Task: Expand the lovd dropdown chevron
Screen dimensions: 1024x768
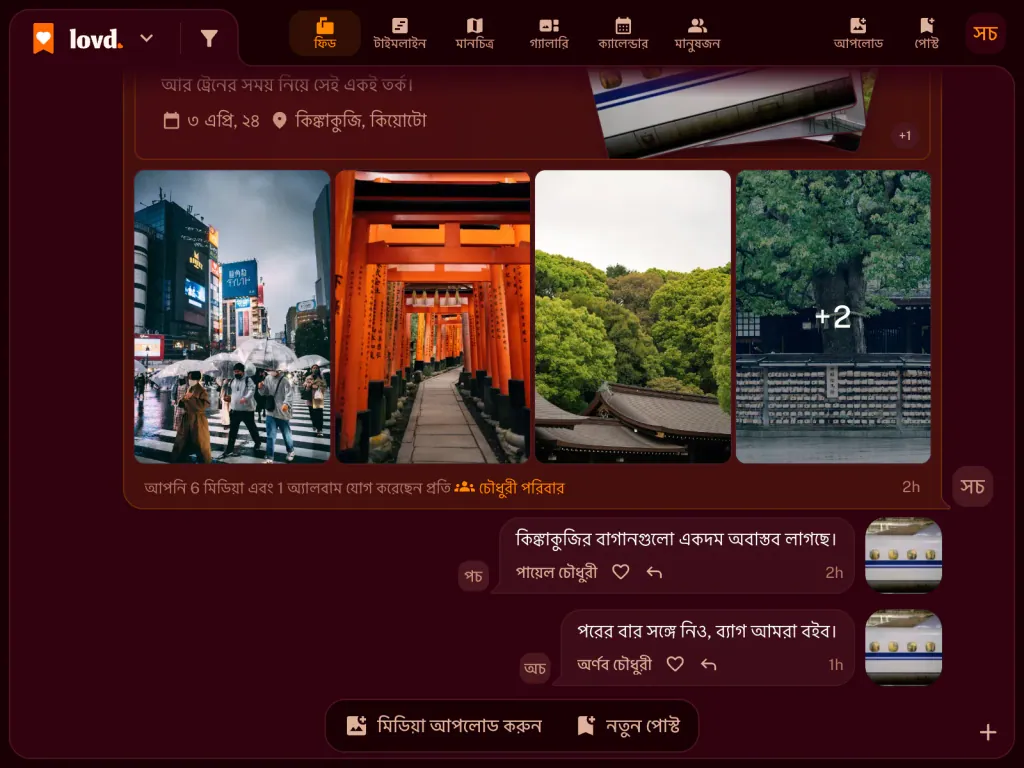Action: click(x=147, y=39)
